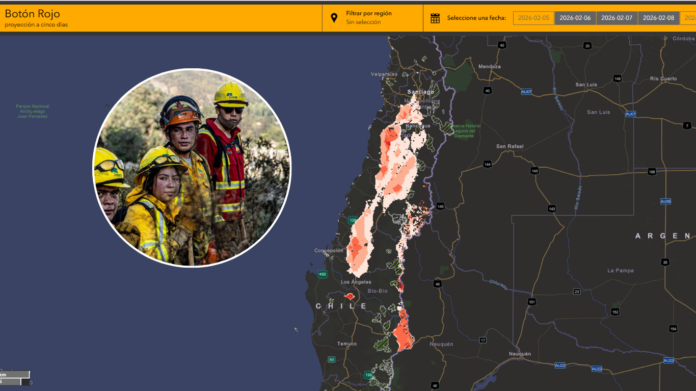Click route 188 shield on the map

point(652,172)
